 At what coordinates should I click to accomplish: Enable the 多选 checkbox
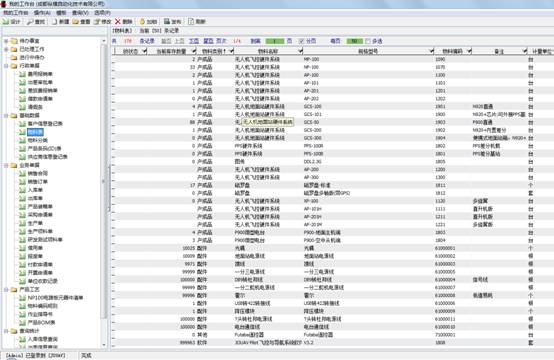[368, 41]
